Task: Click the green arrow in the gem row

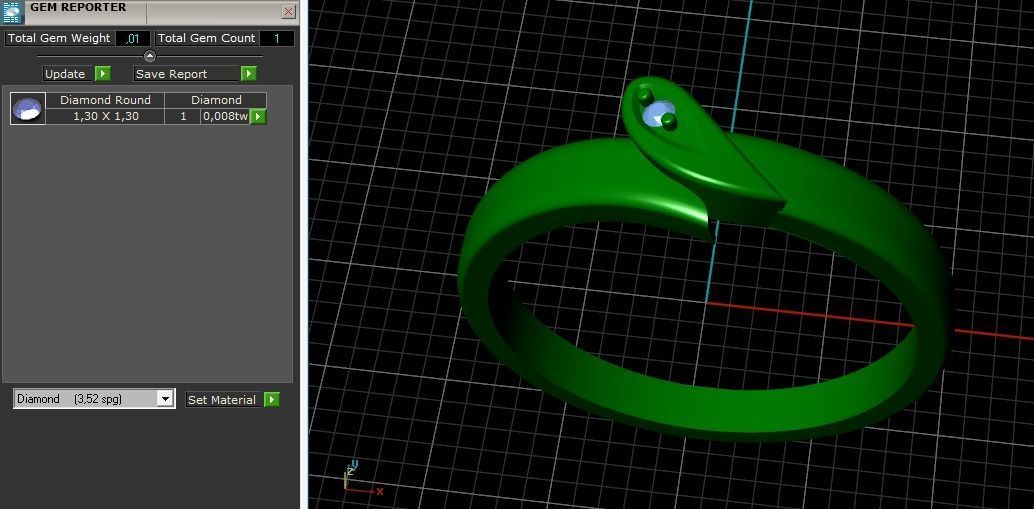Action: pos(258,117)
